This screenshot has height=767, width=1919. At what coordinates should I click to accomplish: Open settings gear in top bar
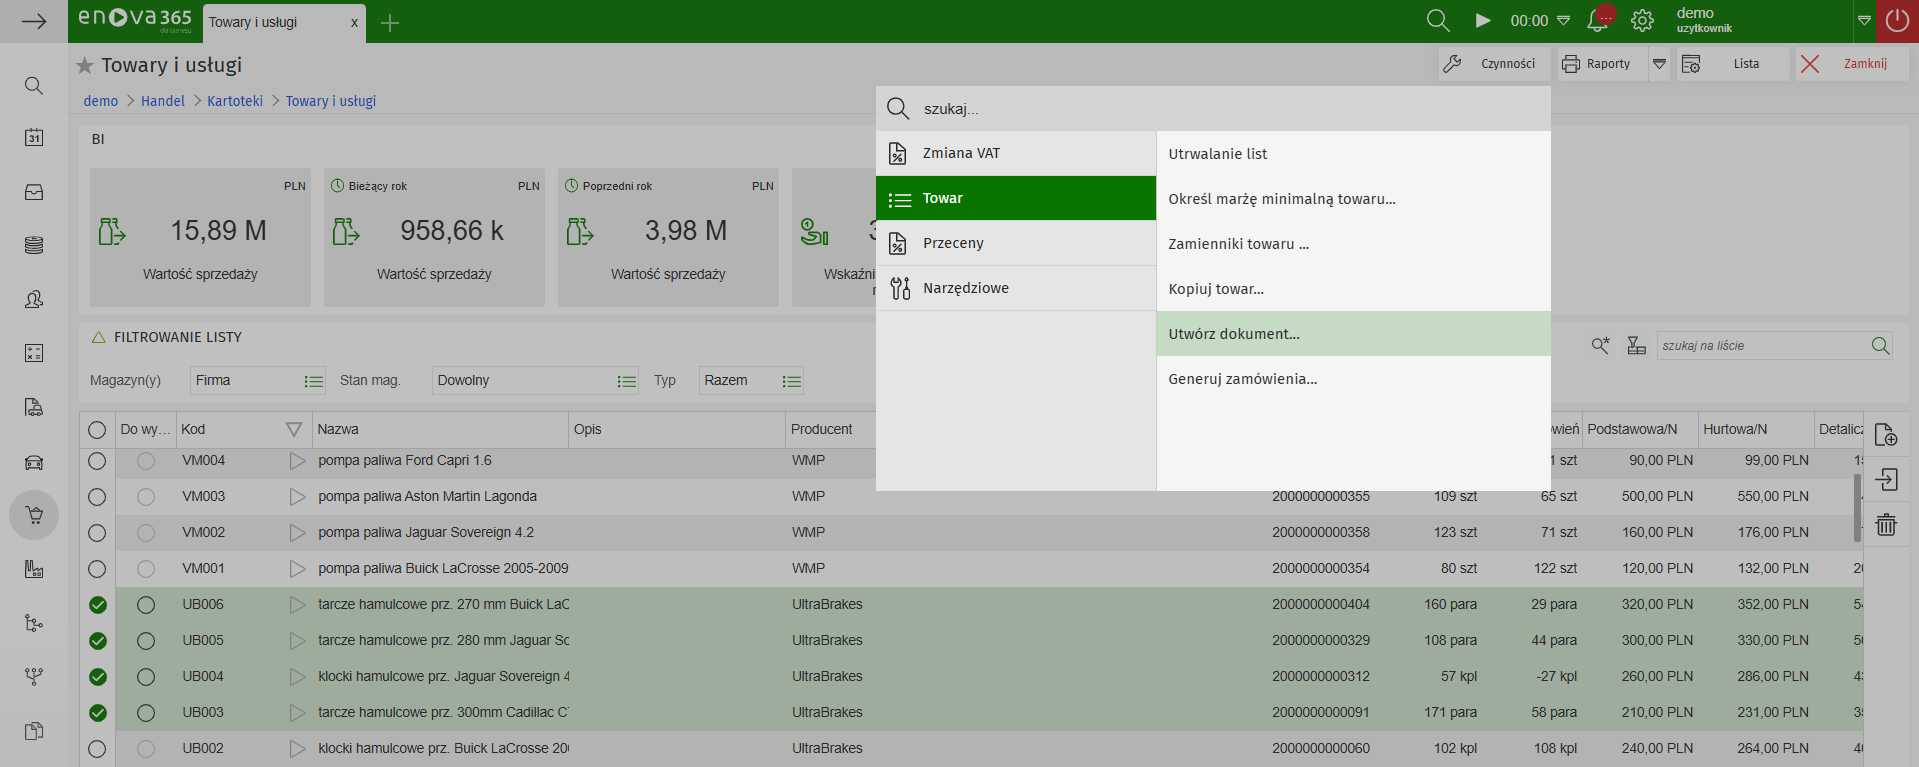tap(1642, 21)
